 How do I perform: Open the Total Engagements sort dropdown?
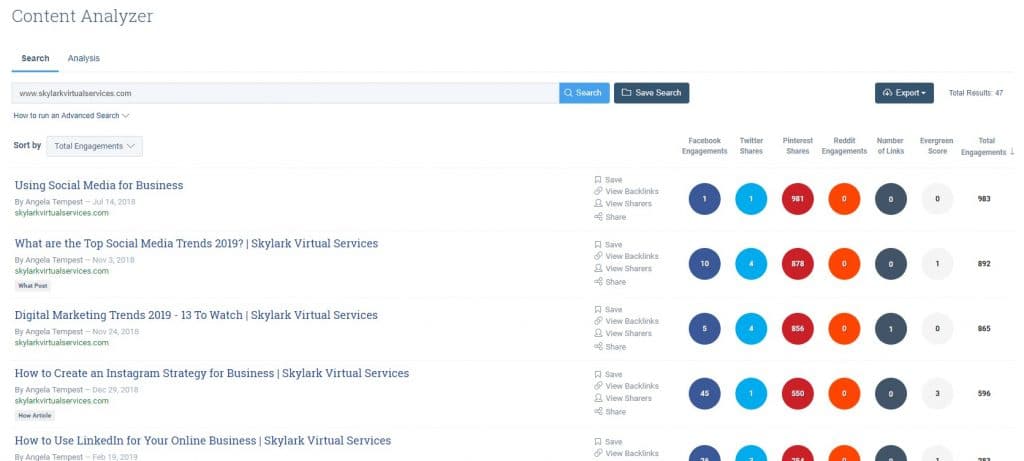[95, 146]
